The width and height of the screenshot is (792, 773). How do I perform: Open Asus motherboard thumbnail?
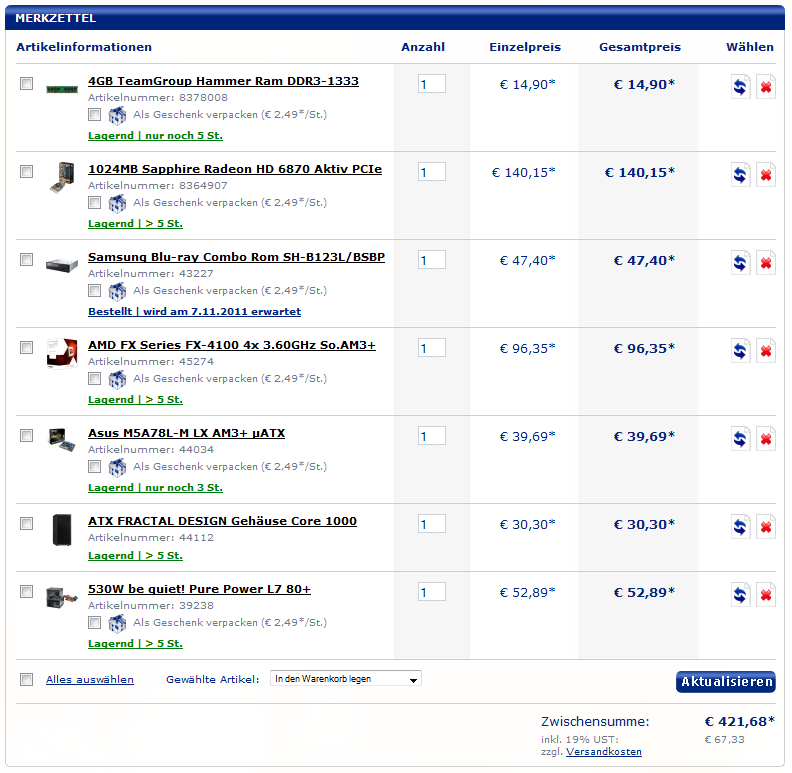(62, 440)
